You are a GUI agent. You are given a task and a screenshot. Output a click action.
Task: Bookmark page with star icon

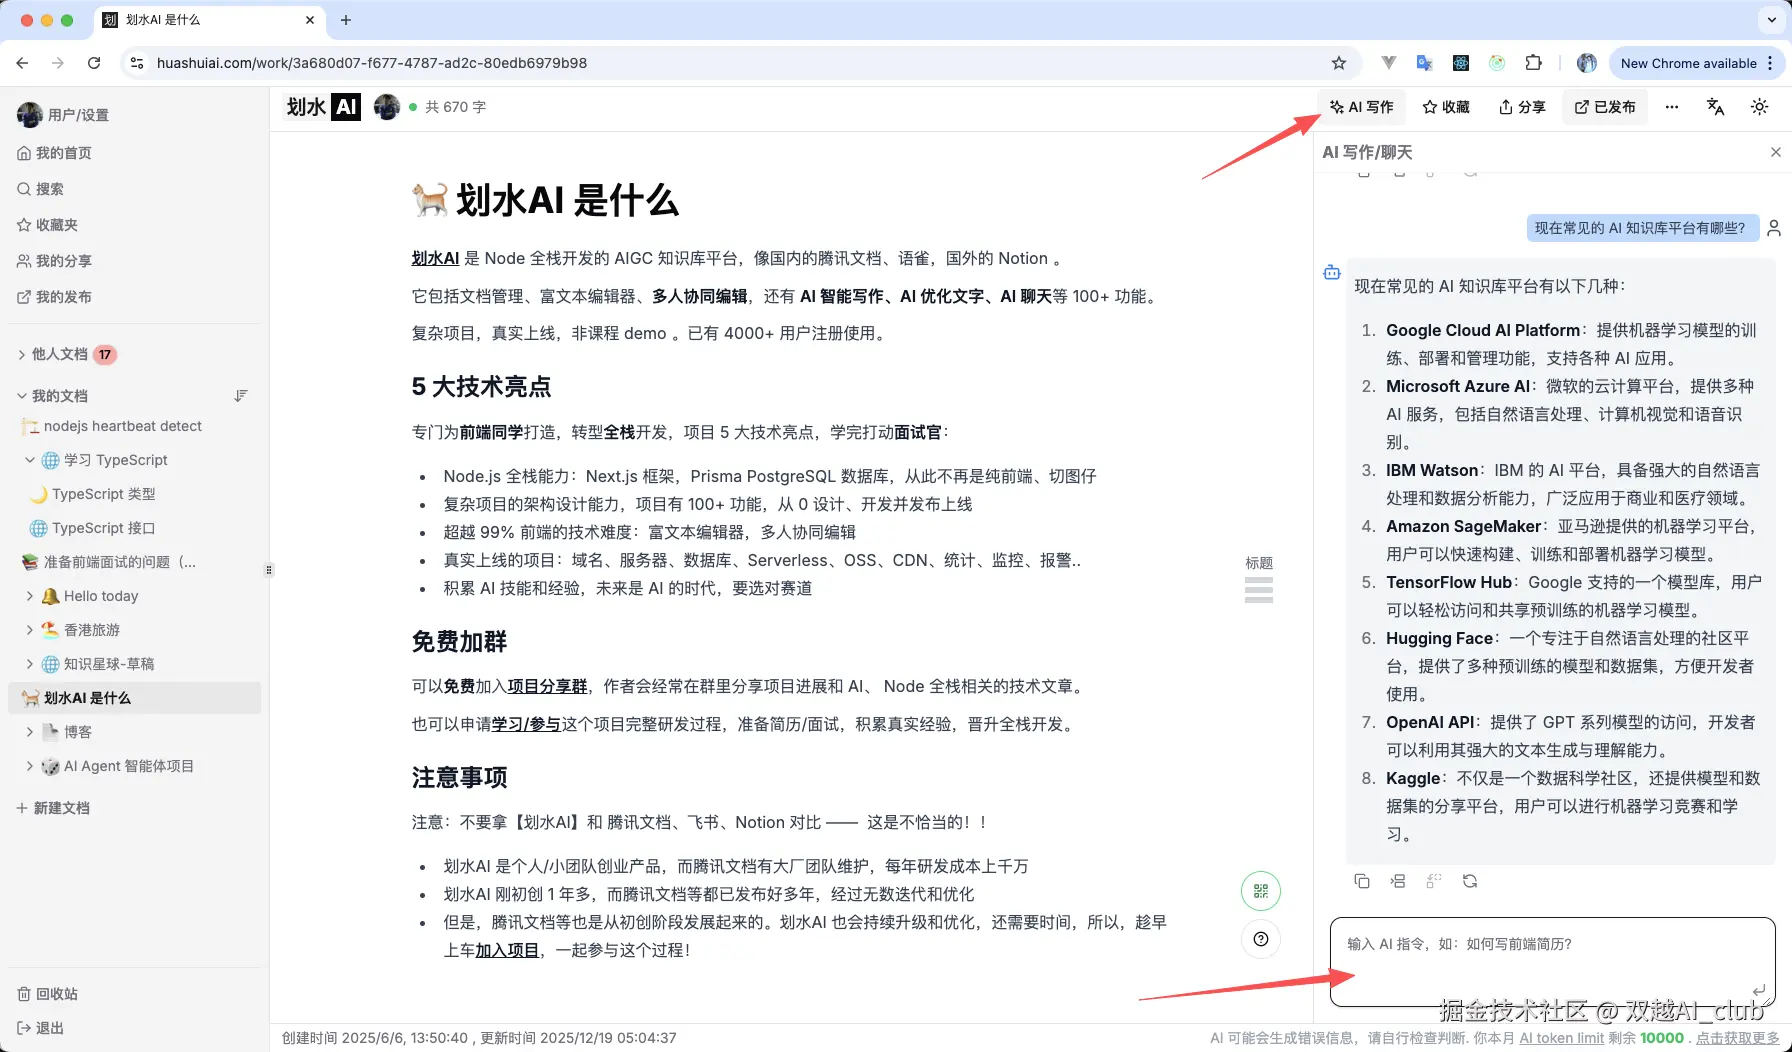(x=1339, y=63)
